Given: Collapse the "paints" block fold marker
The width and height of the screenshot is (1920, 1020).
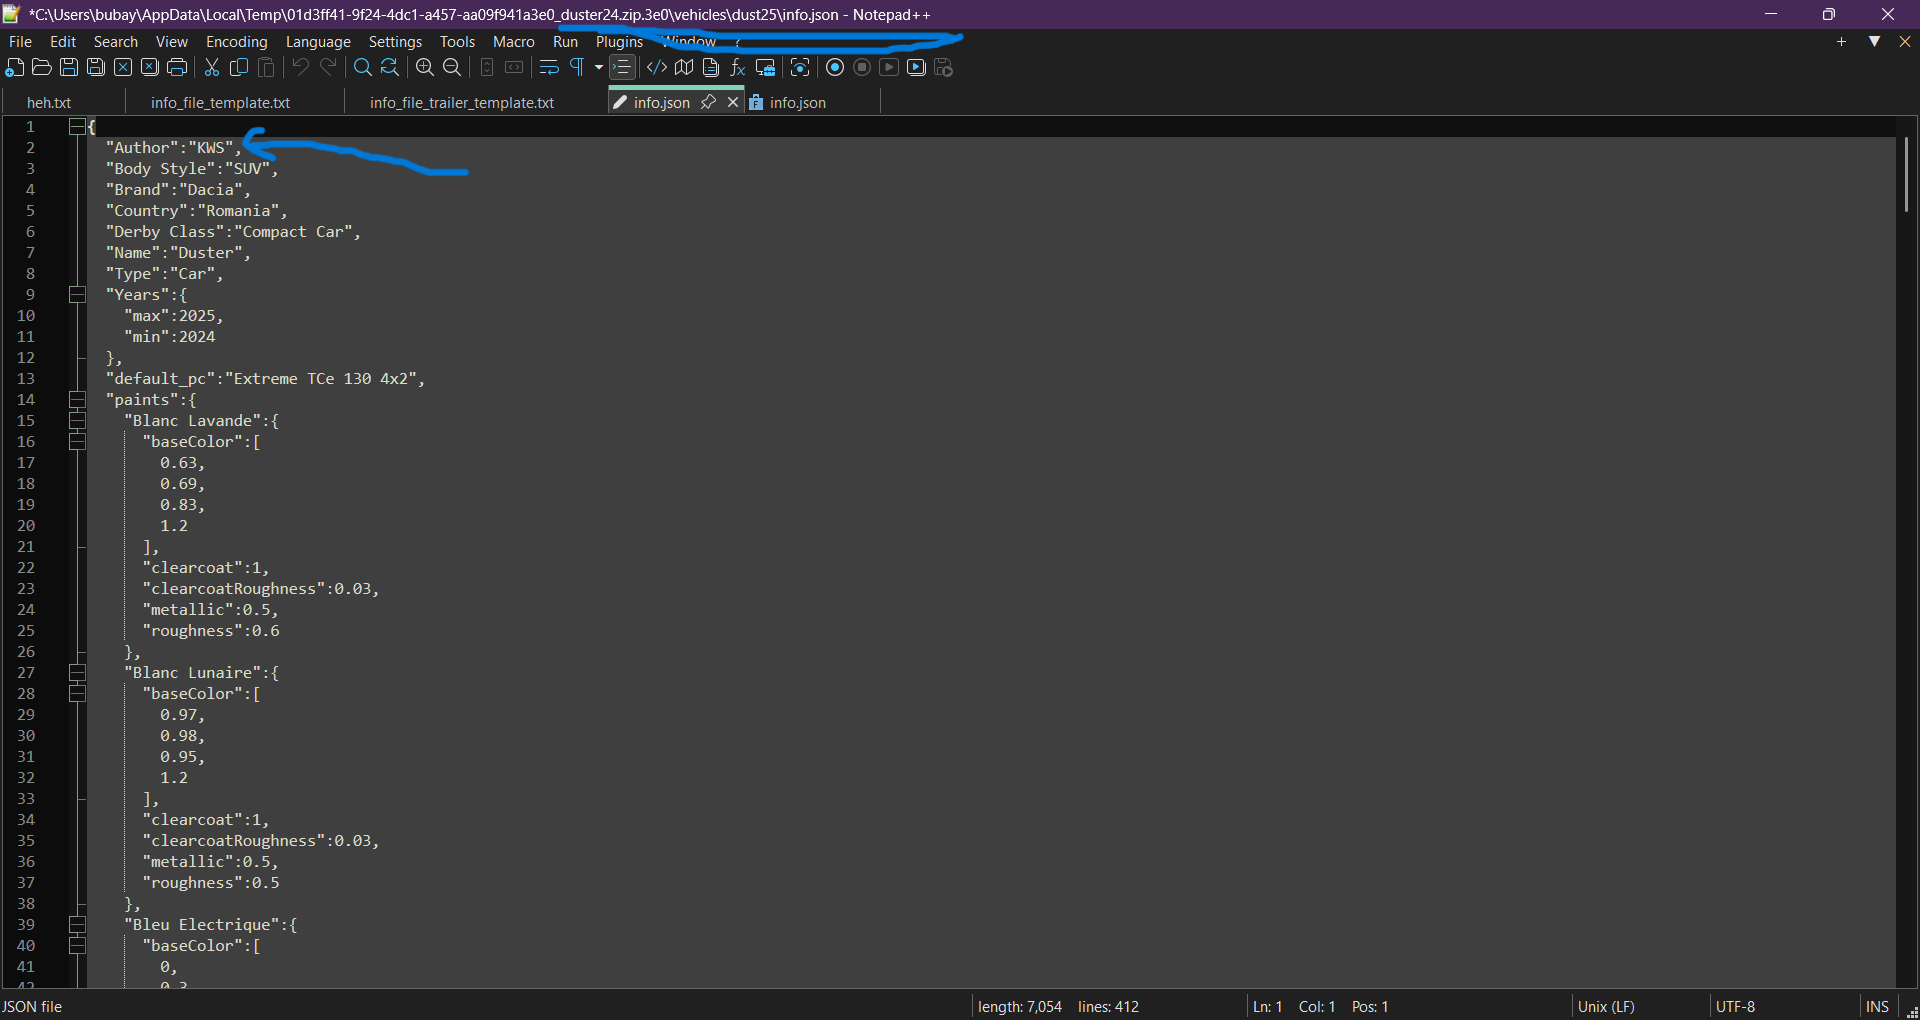Looking at the screenshot, I should [77, 400].
